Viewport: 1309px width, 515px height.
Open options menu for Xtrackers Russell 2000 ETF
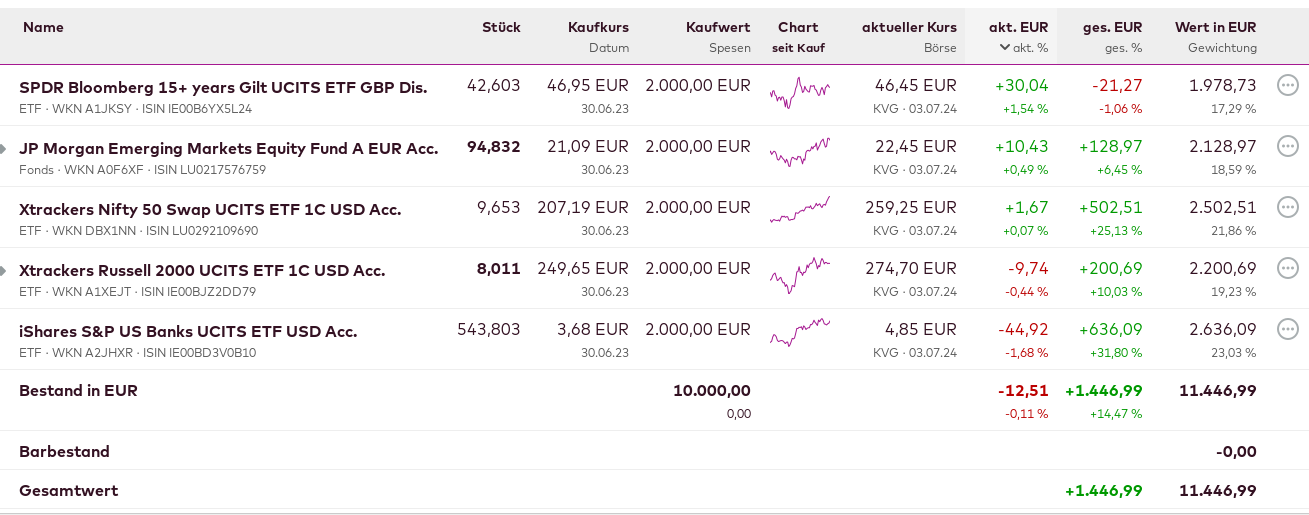(1288, 269)
